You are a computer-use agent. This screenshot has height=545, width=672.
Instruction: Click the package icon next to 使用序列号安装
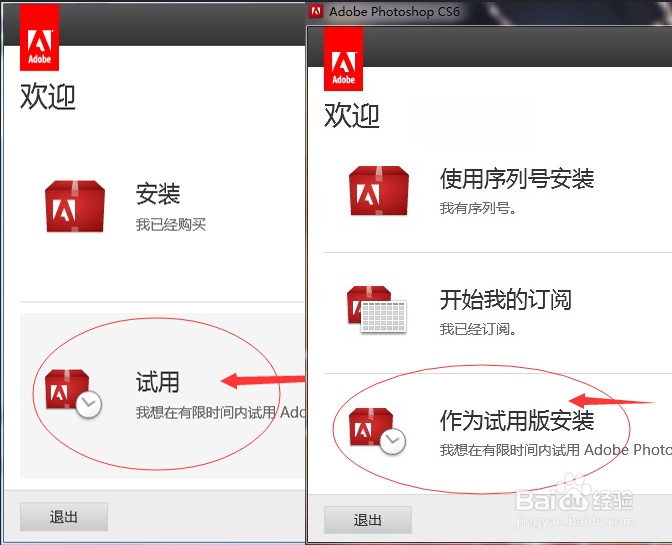[379, 191]
